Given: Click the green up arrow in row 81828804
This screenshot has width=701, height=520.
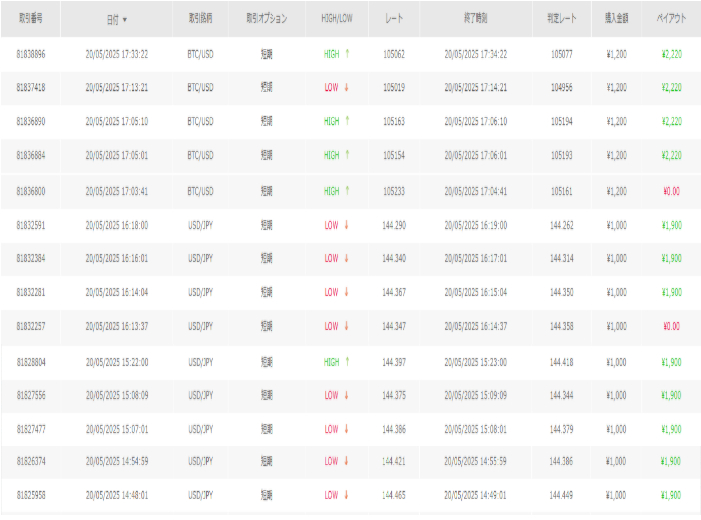Looking at the screenshot, I should point(347,362).
